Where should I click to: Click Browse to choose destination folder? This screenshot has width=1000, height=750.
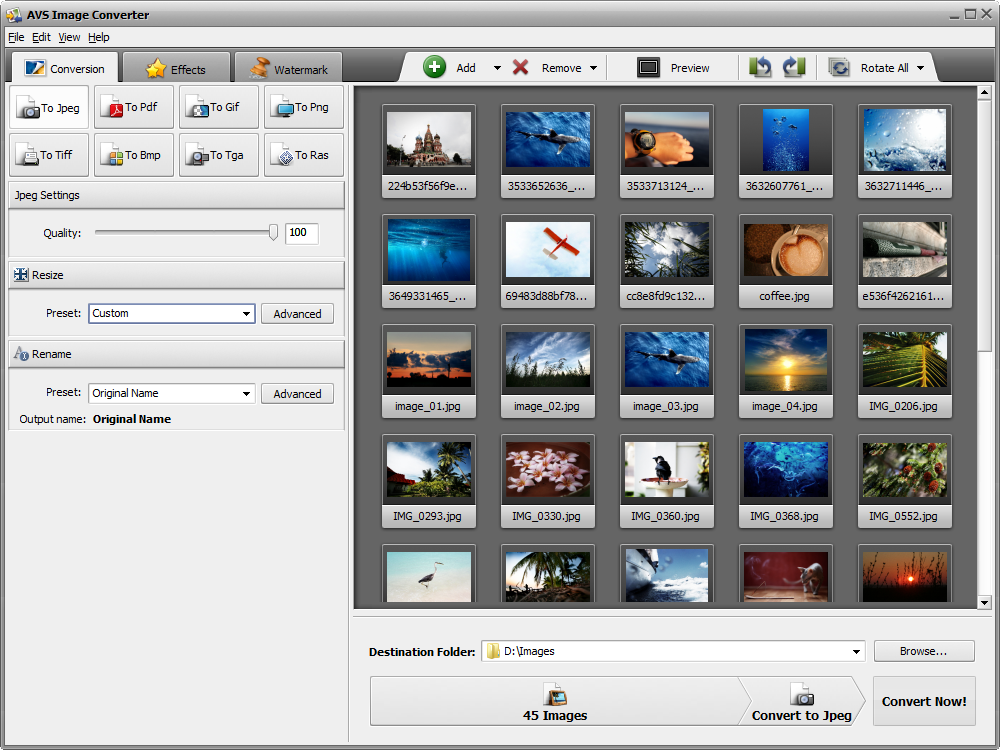click(923, 651)
